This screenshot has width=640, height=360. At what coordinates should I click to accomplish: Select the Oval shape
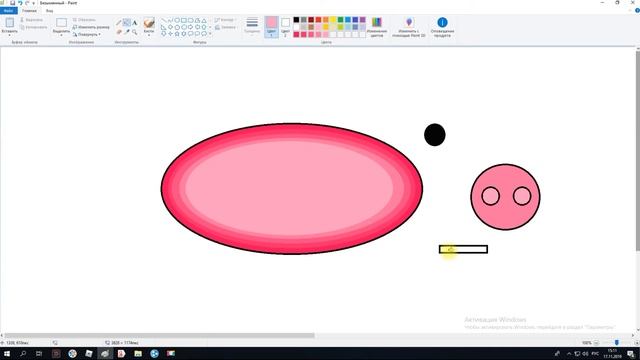click(177, 20)
